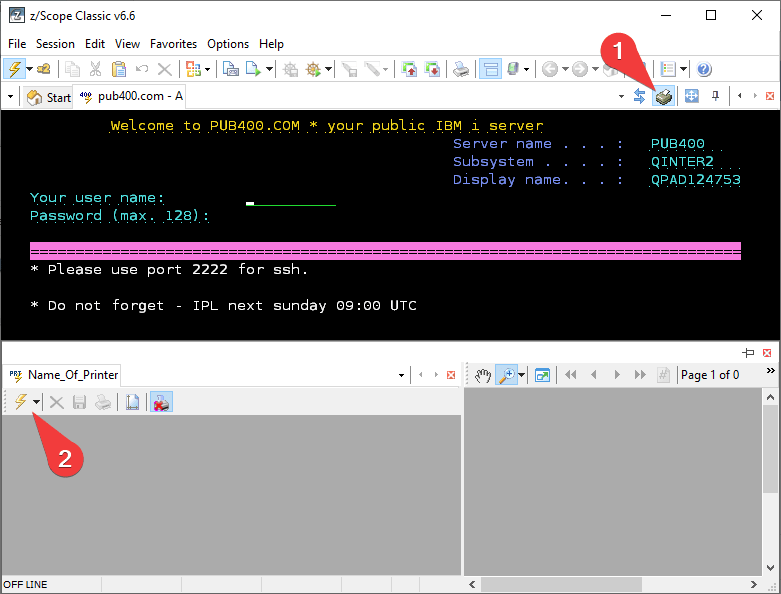Click the blue full-screen expand icon in the tab bar
Screen dimensions: 781x594
click(691, 96)
